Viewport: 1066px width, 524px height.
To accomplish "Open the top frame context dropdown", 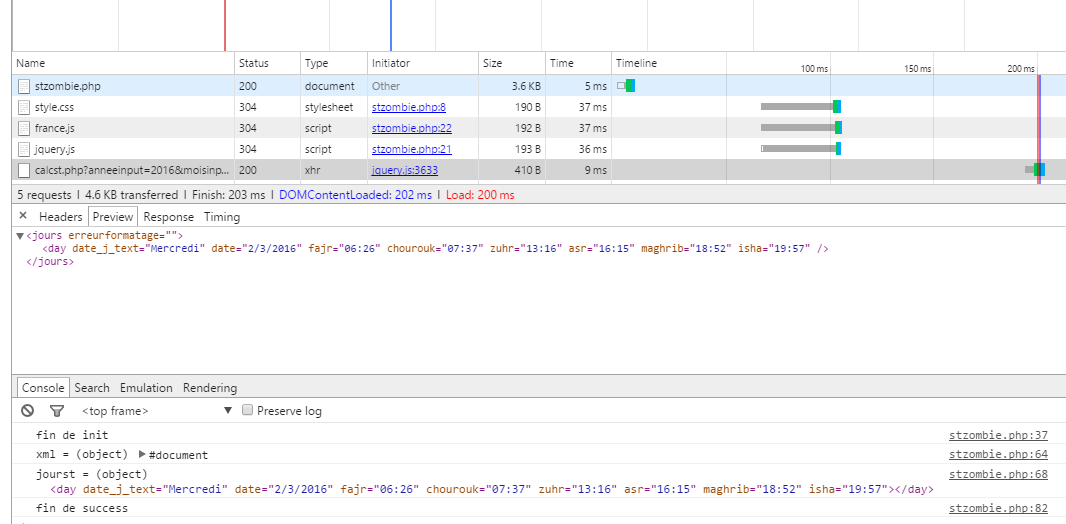I will (156, 411).
